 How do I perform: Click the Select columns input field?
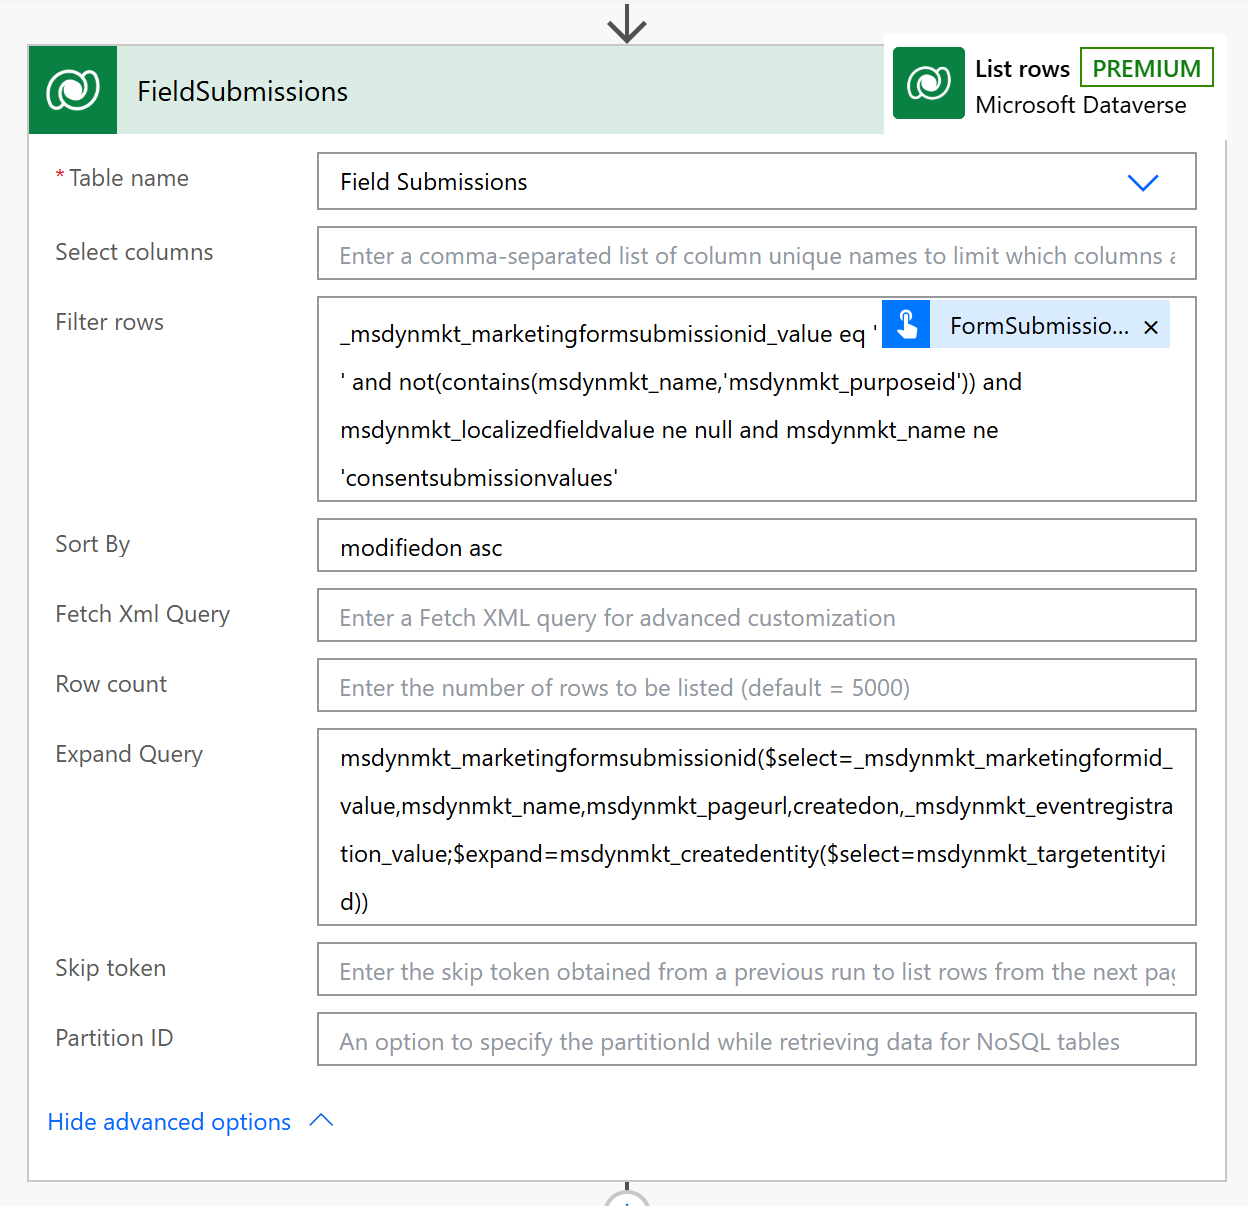(756, 253)
